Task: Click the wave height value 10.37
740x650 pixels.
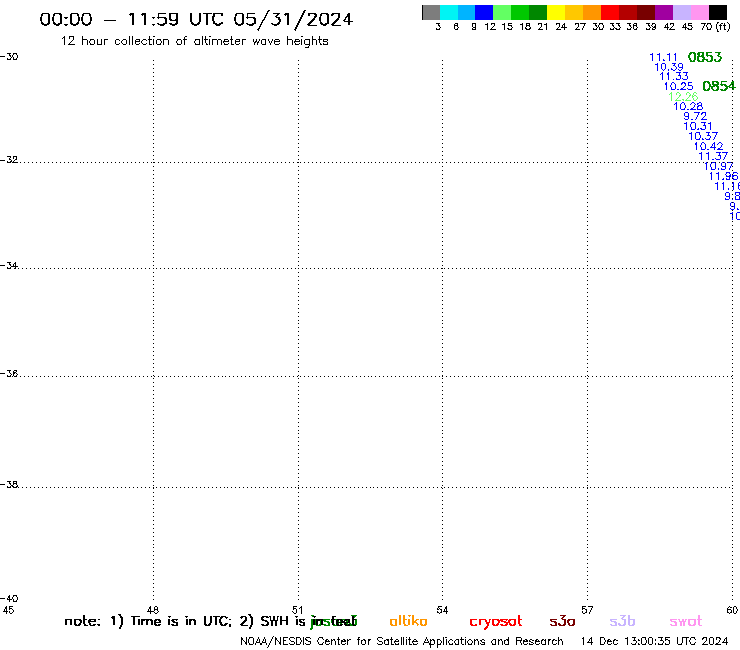Action: pos(703,136)
